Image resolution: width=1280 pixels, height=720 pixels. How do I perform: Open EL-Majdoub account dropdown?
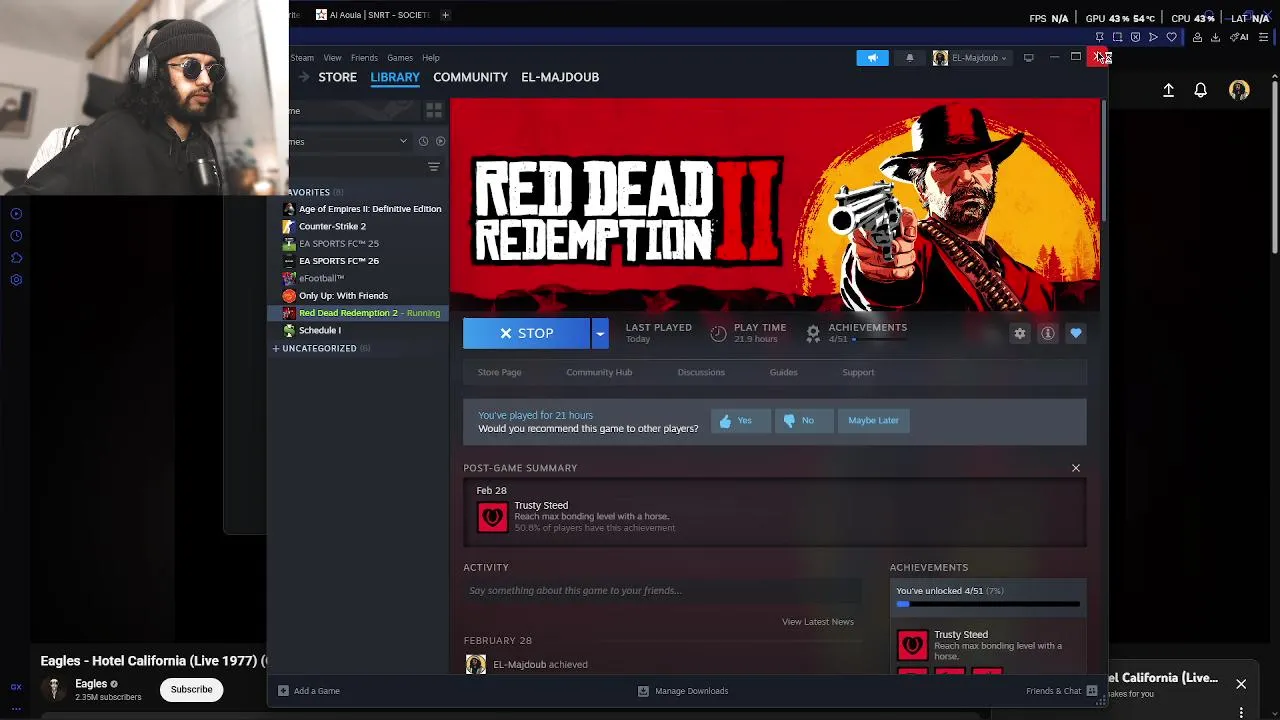970,58
